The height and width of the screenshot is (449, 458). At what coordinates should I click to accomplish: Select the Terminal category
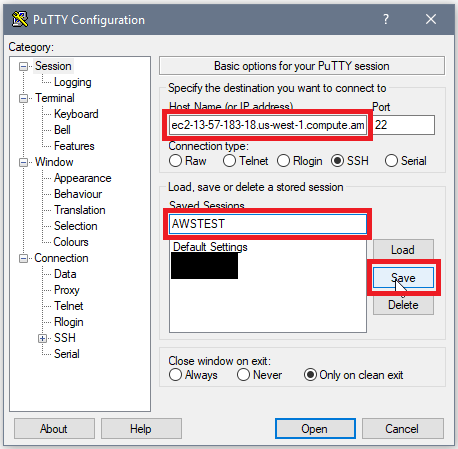tap(55, 98)
